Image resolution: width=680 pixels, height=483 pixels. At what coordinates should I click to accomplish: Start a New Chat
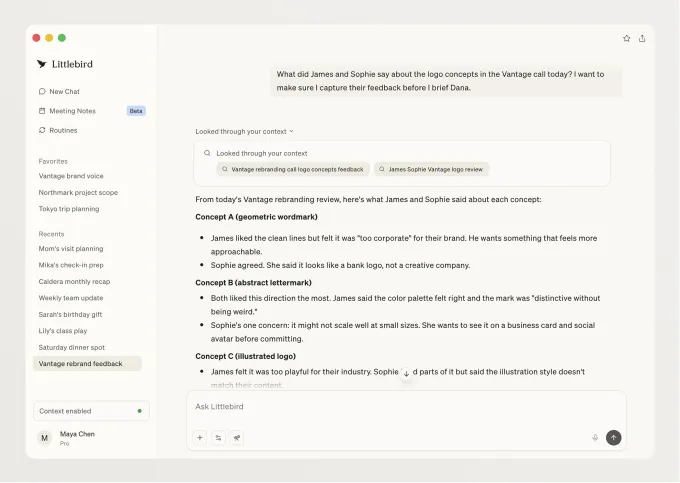pyautogui.click(x=64, y=91)
